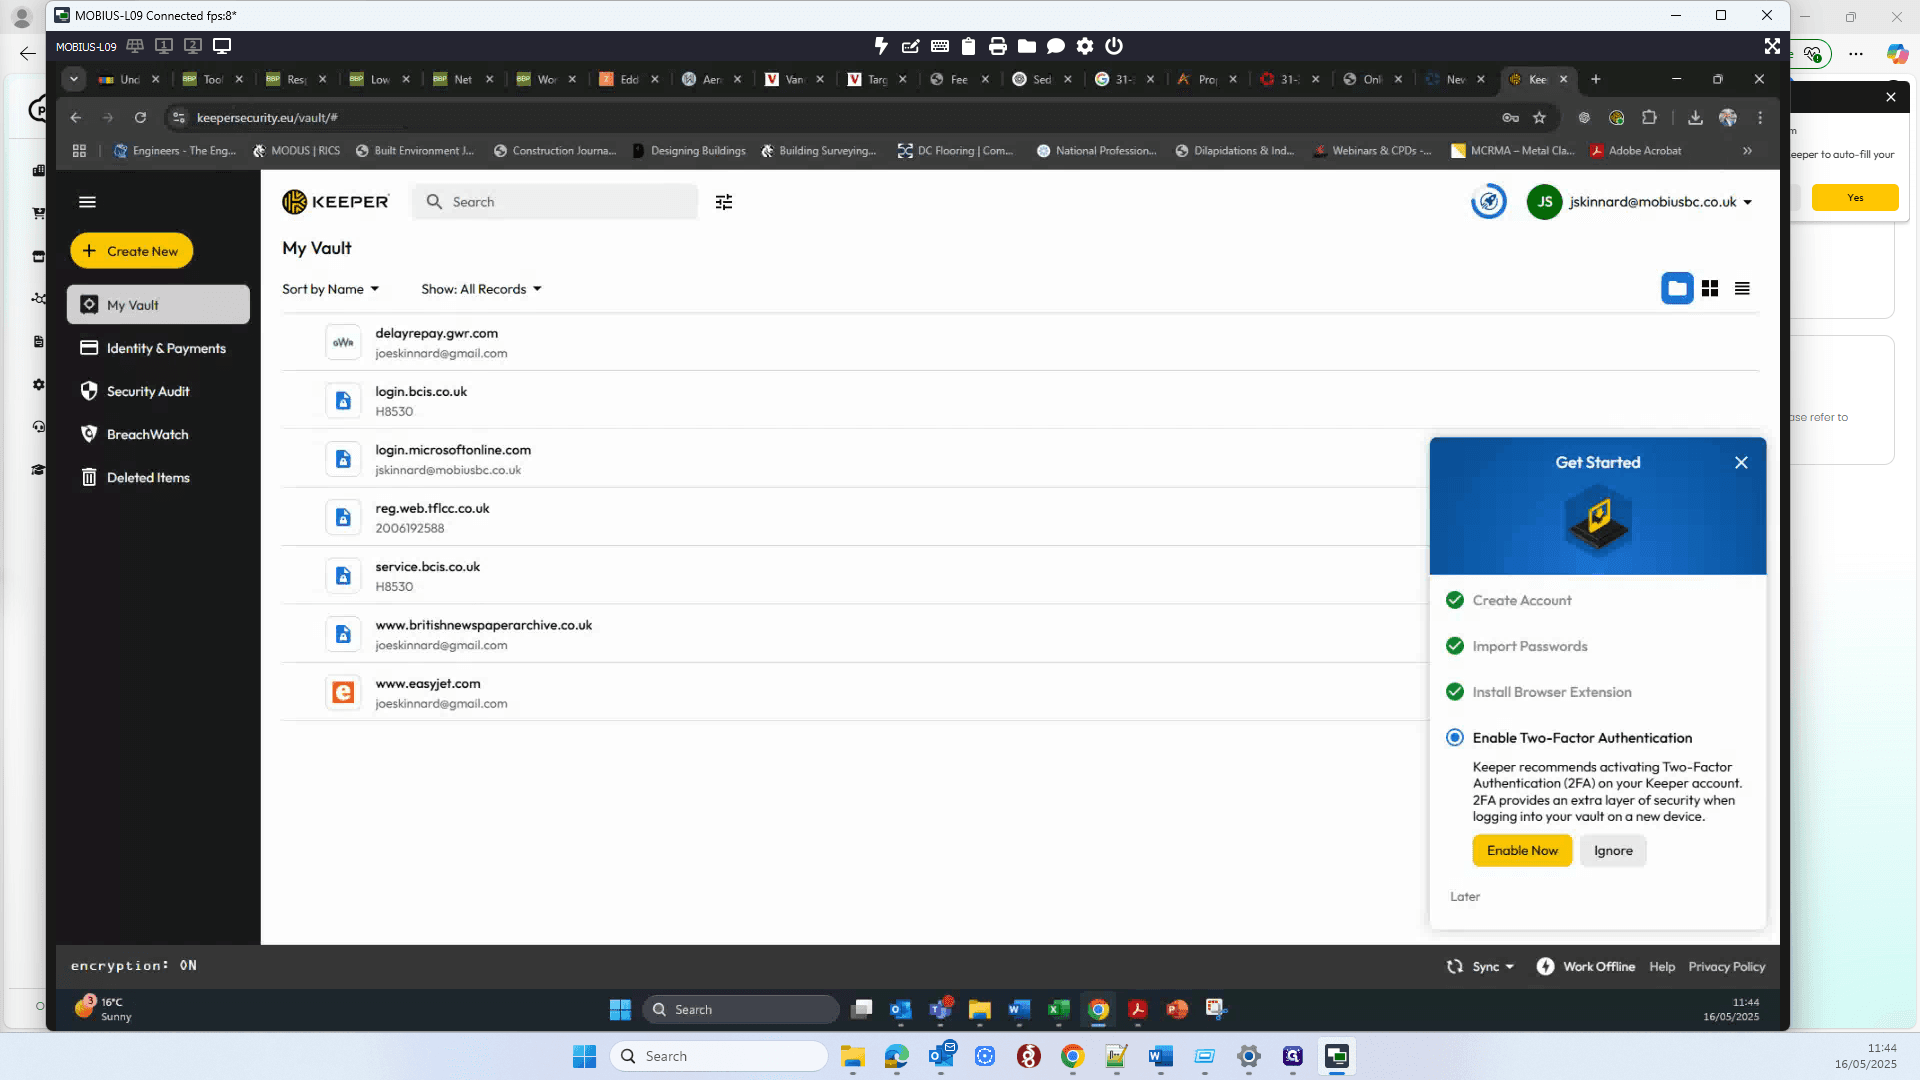This screenshot has width=1920, height=1080.
Task: Click the Keeper vault search field
Action: (556, 202)
